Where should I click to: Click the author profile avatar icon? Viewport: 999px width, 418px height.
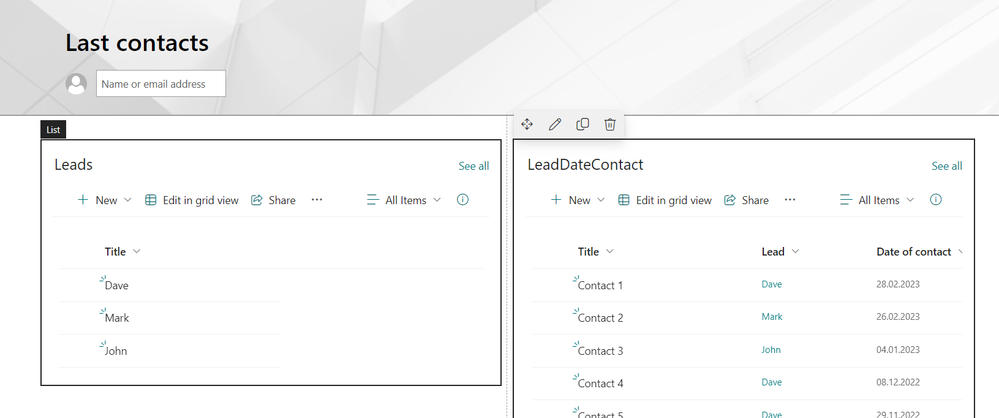pos(76,83)
